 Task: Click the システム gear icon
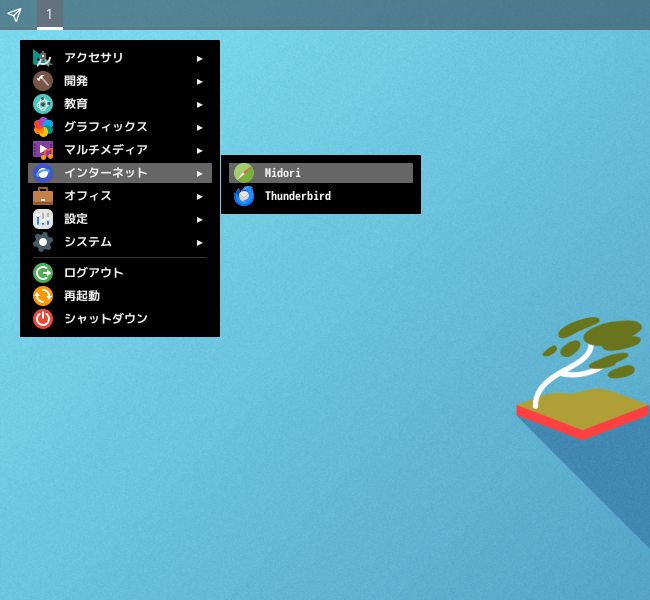[x=43, y=242]
